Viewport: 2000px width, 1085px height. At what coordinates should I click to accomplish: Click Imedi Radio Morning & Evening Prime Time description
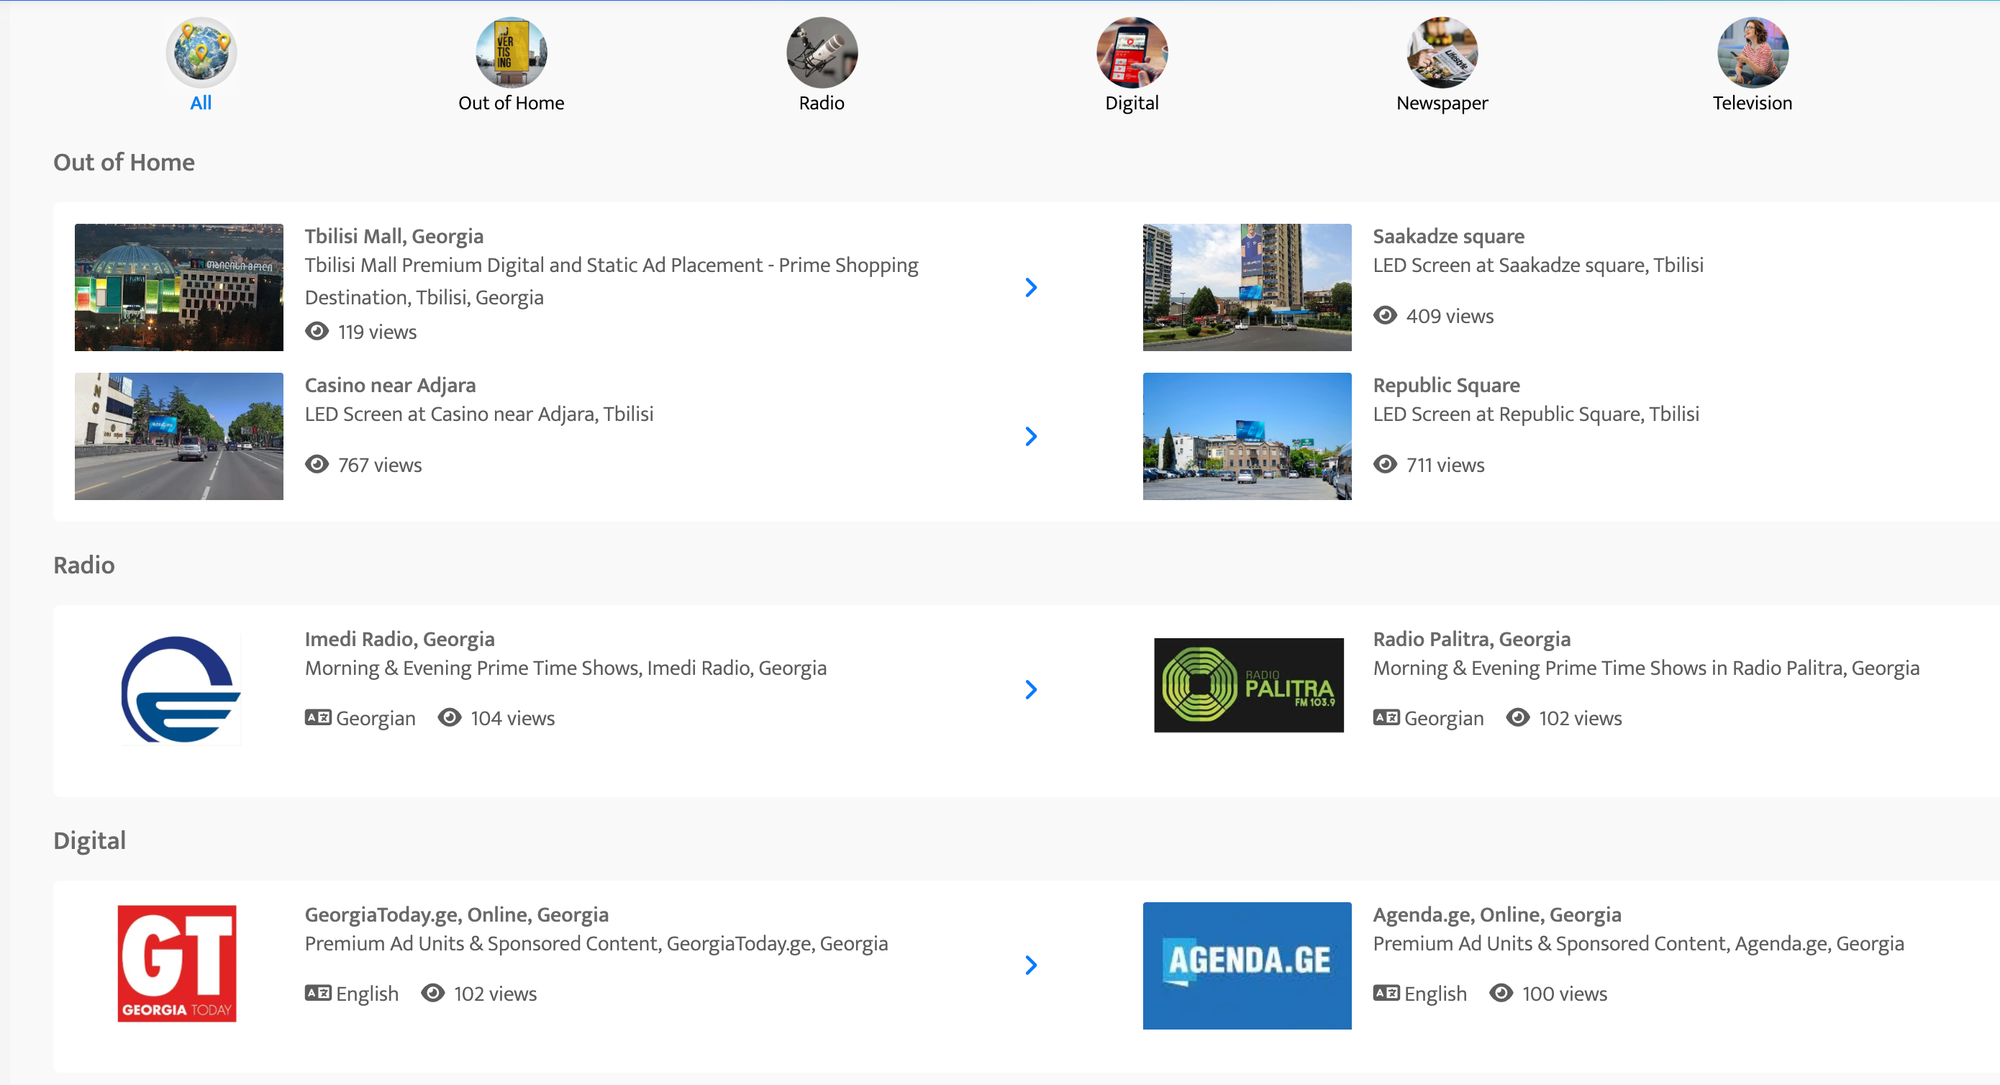tap(566, 668)
